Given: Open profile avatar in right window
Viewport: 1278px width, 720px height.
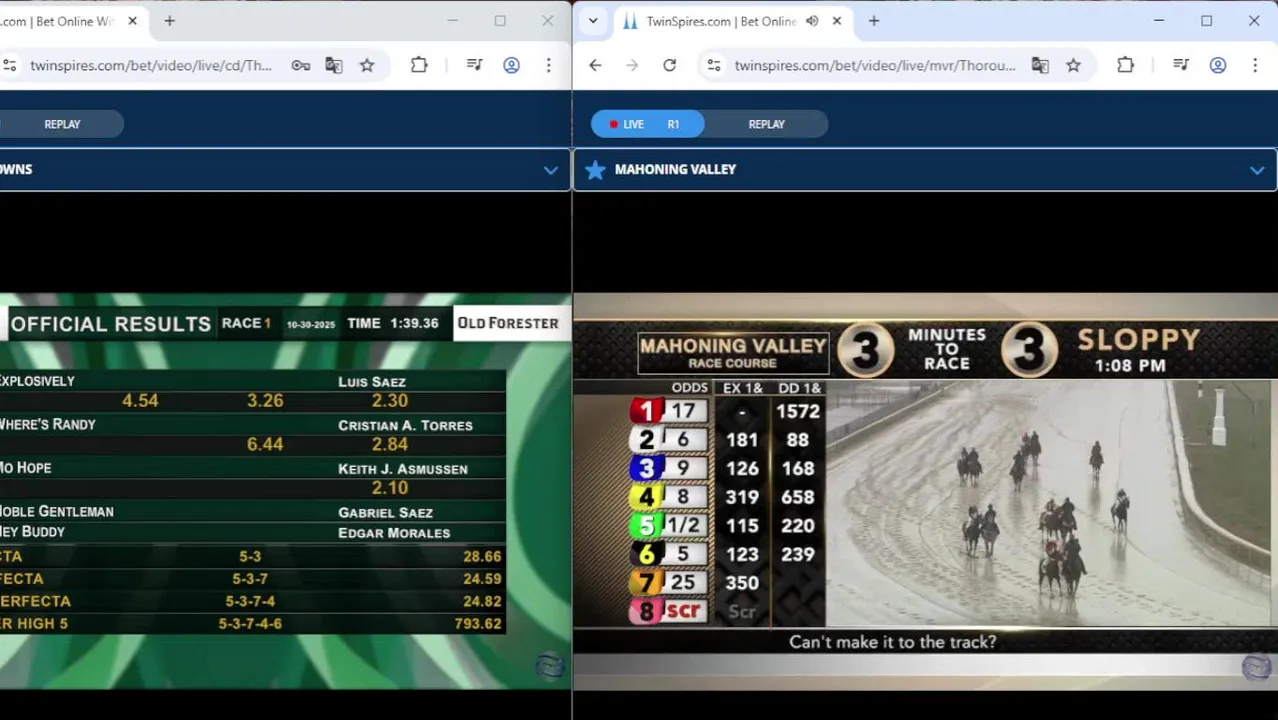Looking at the screenshot, I should (x=1217, y=65).
